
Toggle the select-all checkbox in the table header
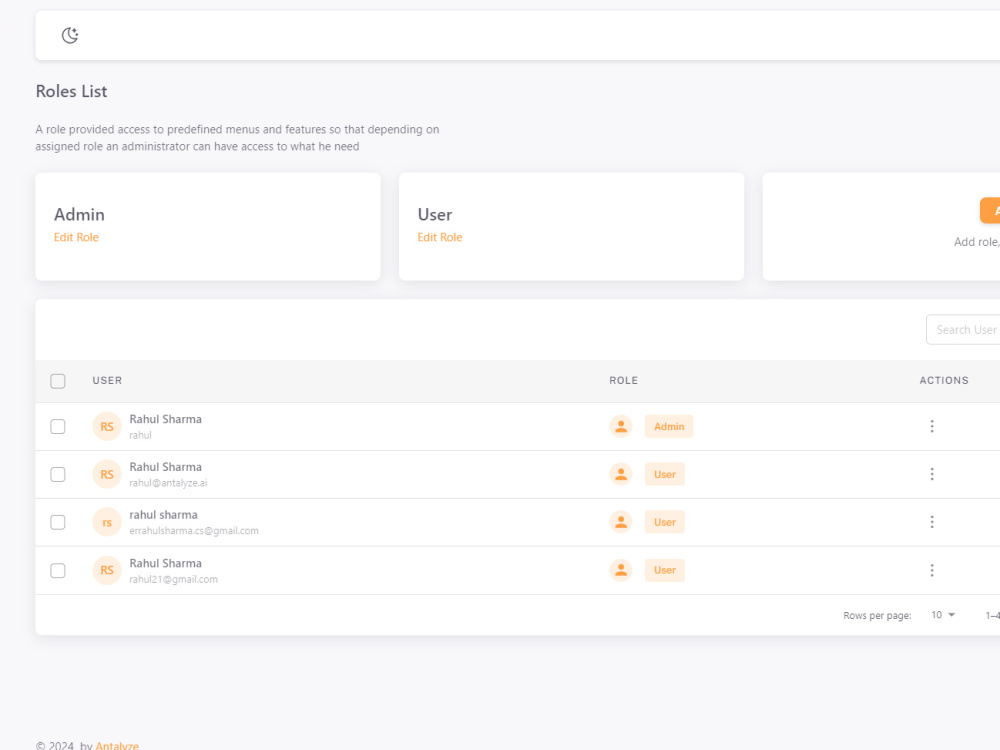[57, 380]
